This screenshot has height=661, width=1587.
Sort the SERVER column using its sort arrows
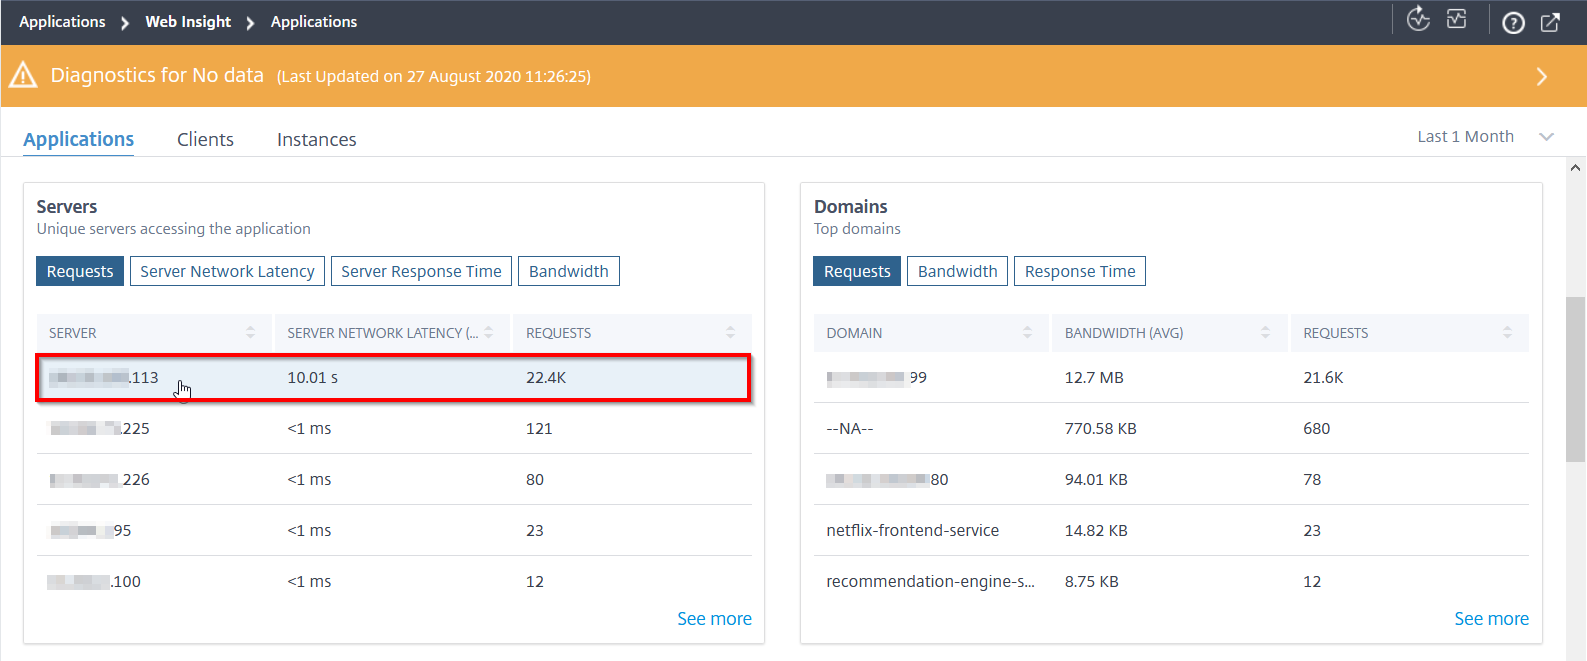pyautogui.click(x=250, y=333)
